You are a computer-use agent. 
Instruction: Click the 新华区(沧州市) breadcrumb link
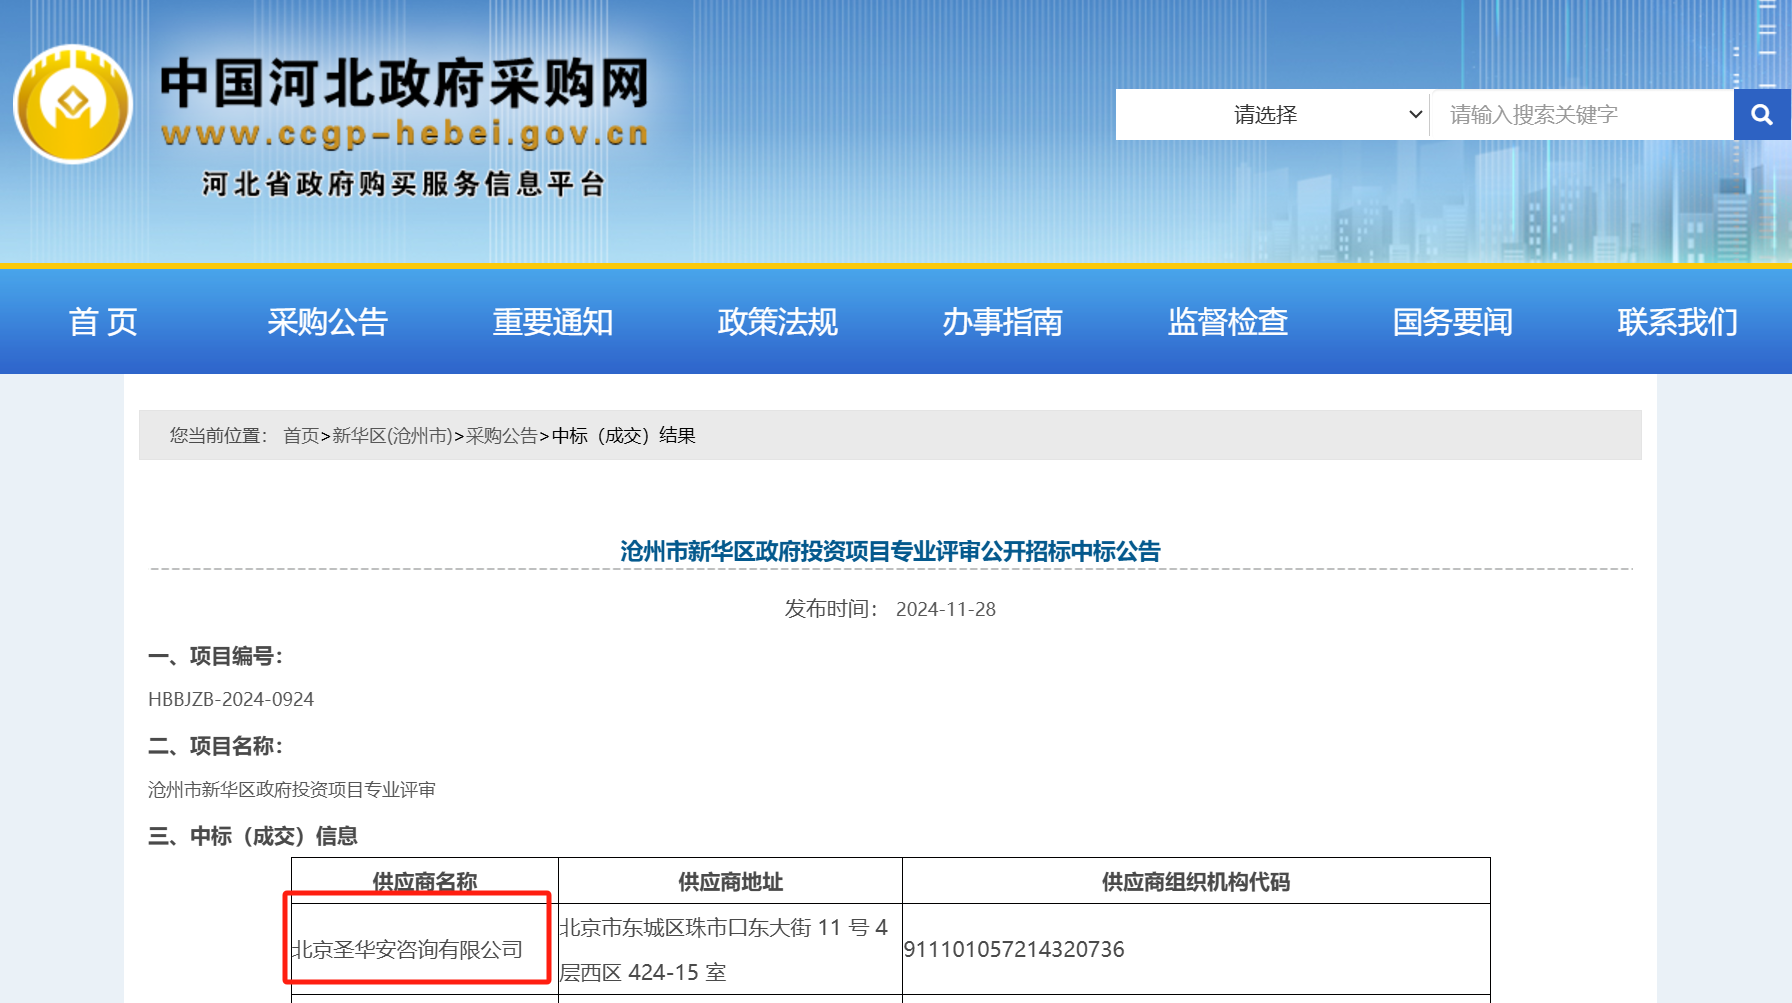pos(393,436)
